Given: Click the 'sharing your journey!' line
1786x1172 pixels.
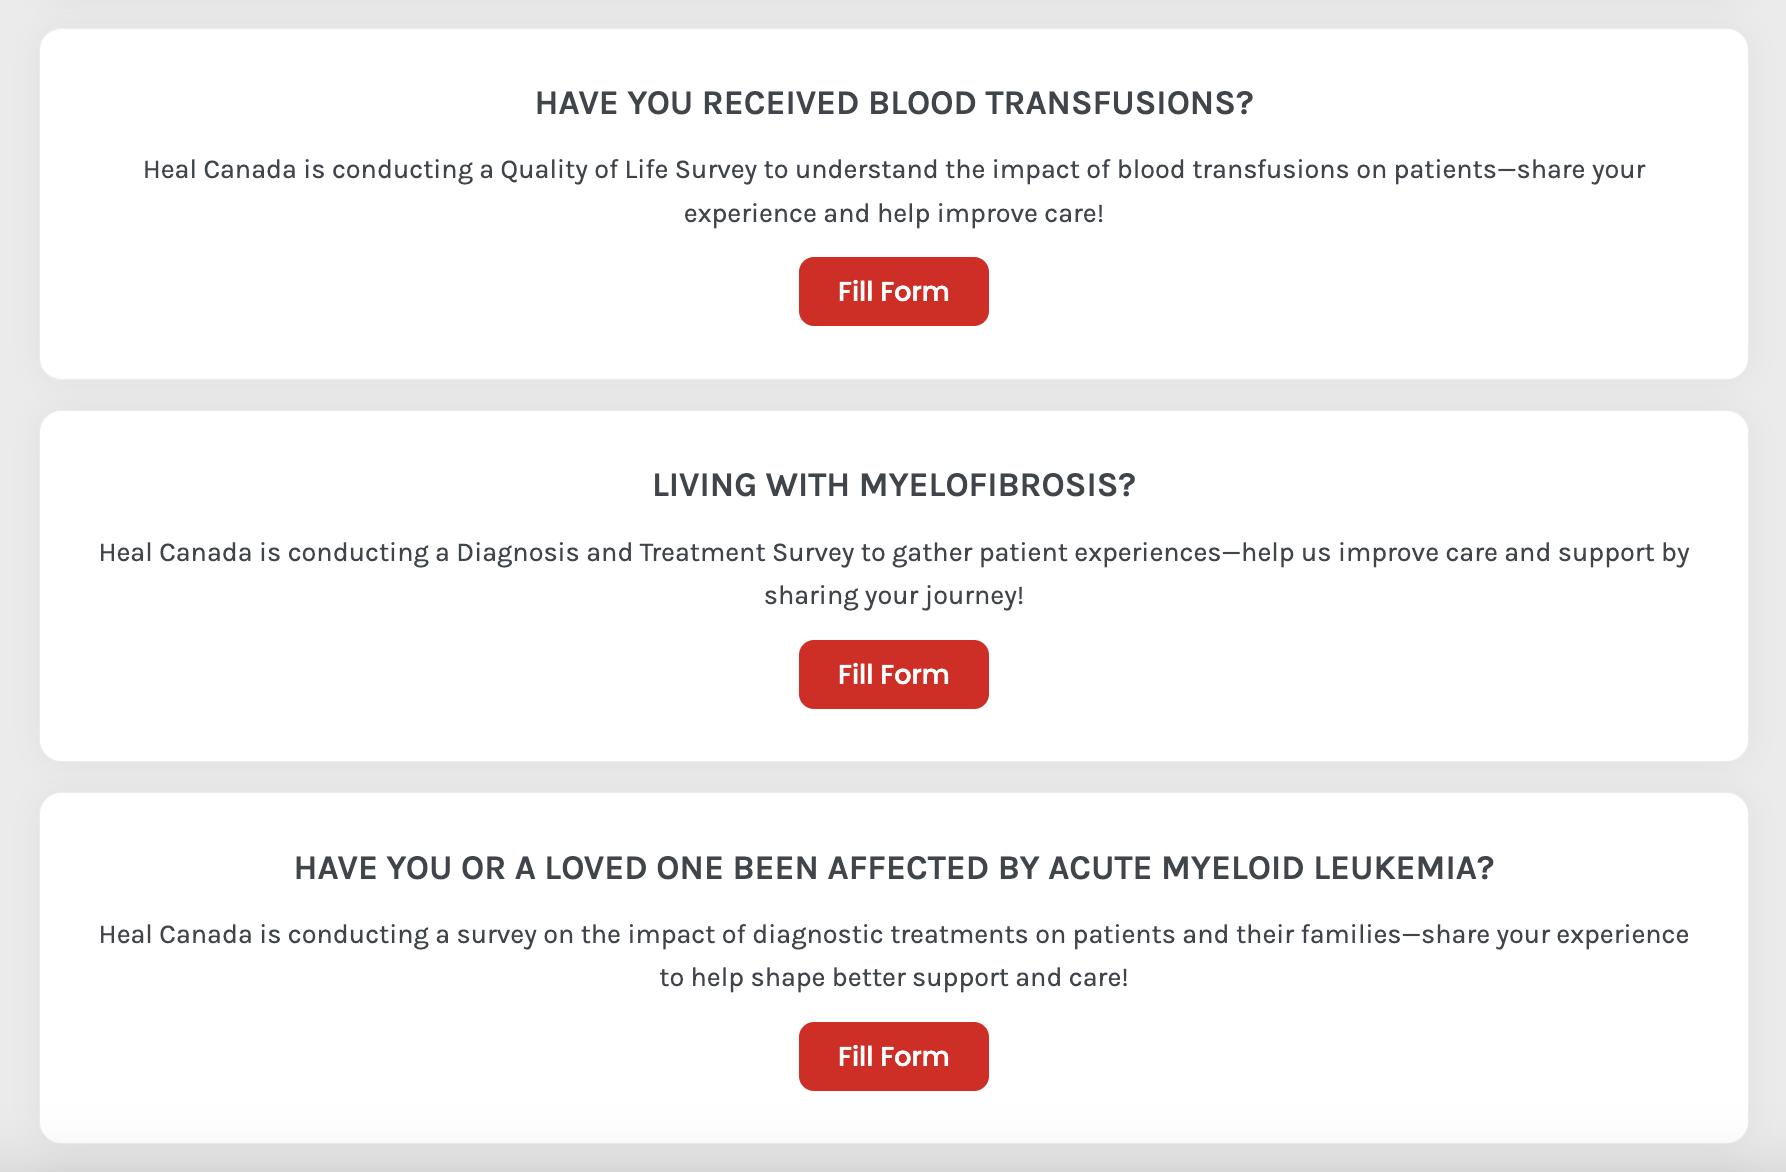Looking at the screenshot, I should coord(893,596).
